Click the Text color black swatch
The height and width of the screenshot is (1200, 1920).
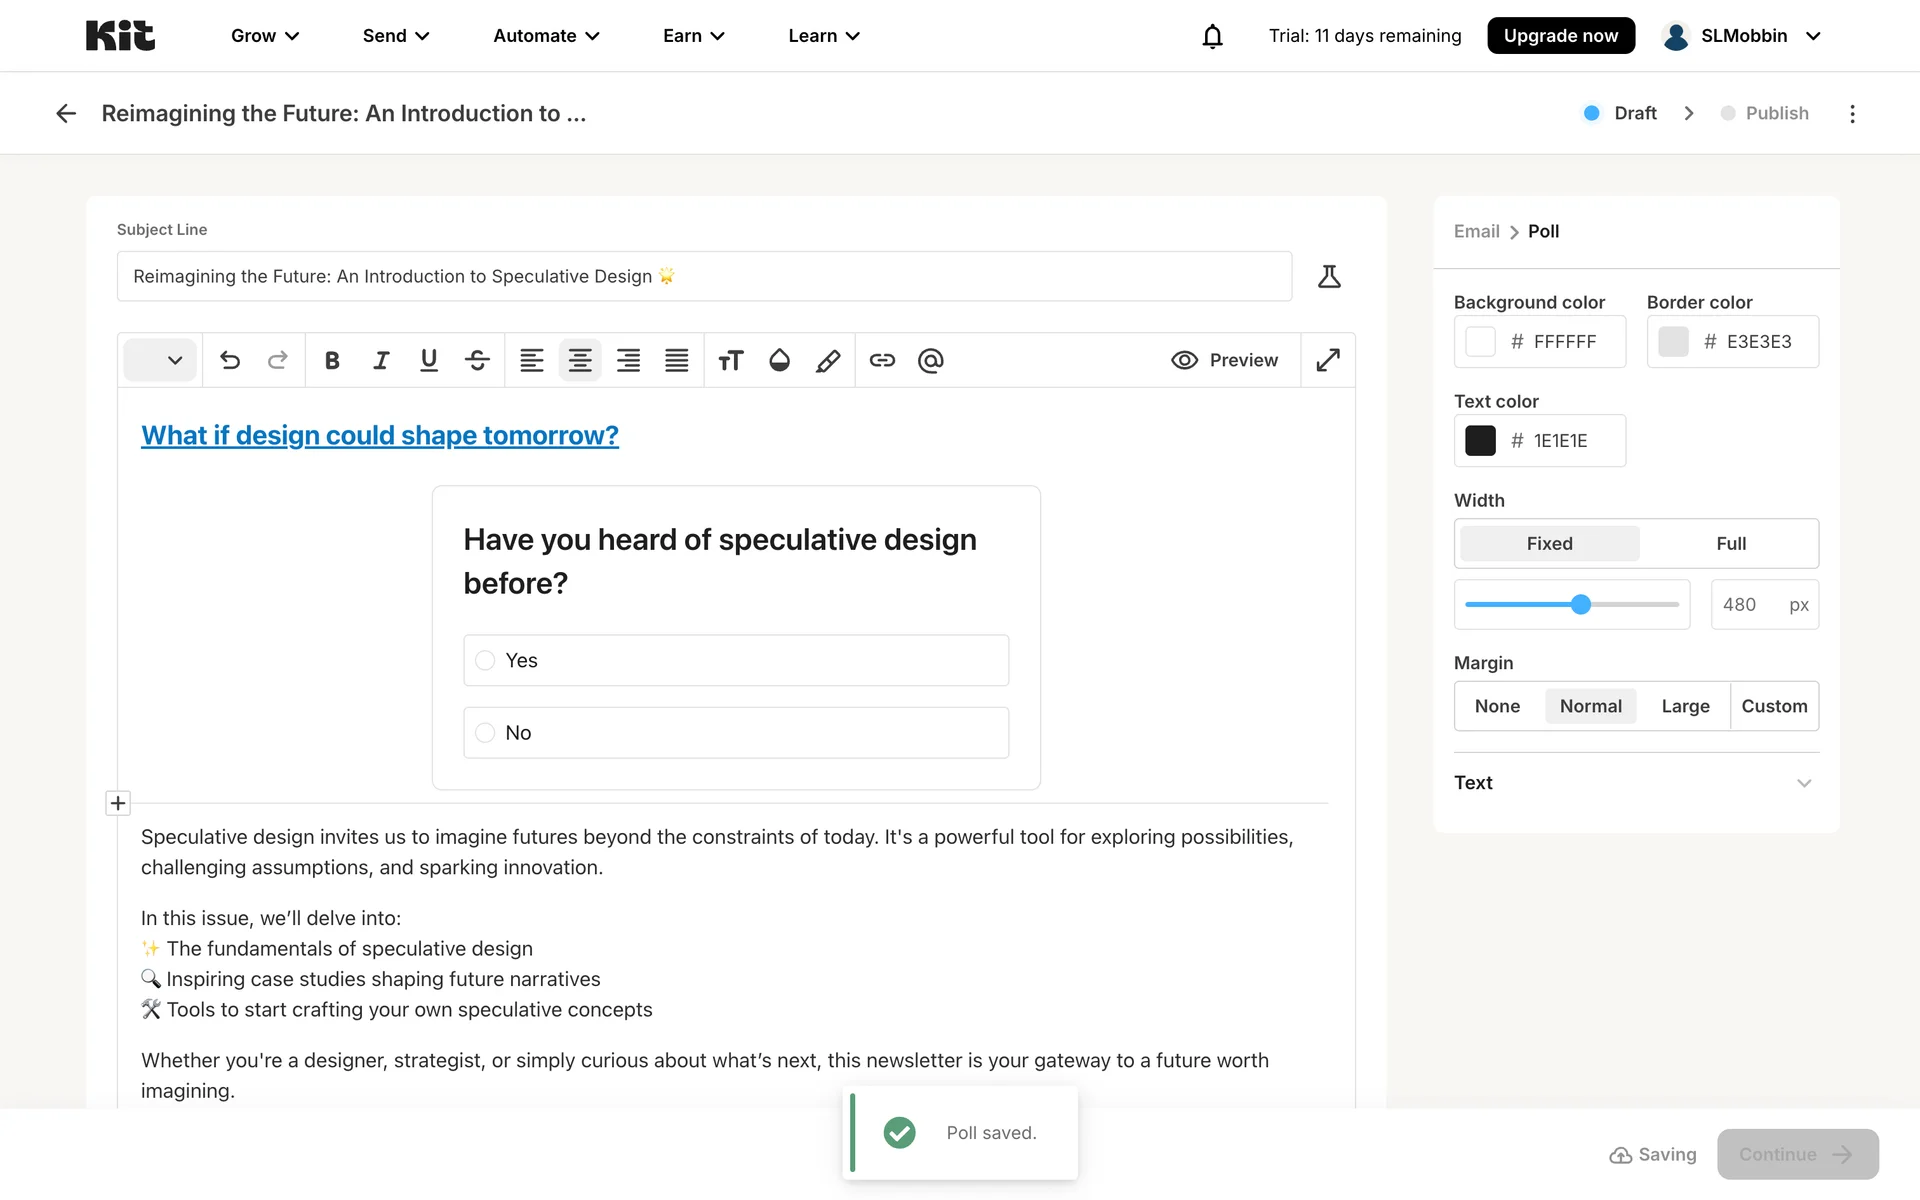click(x=1480, y=441)
